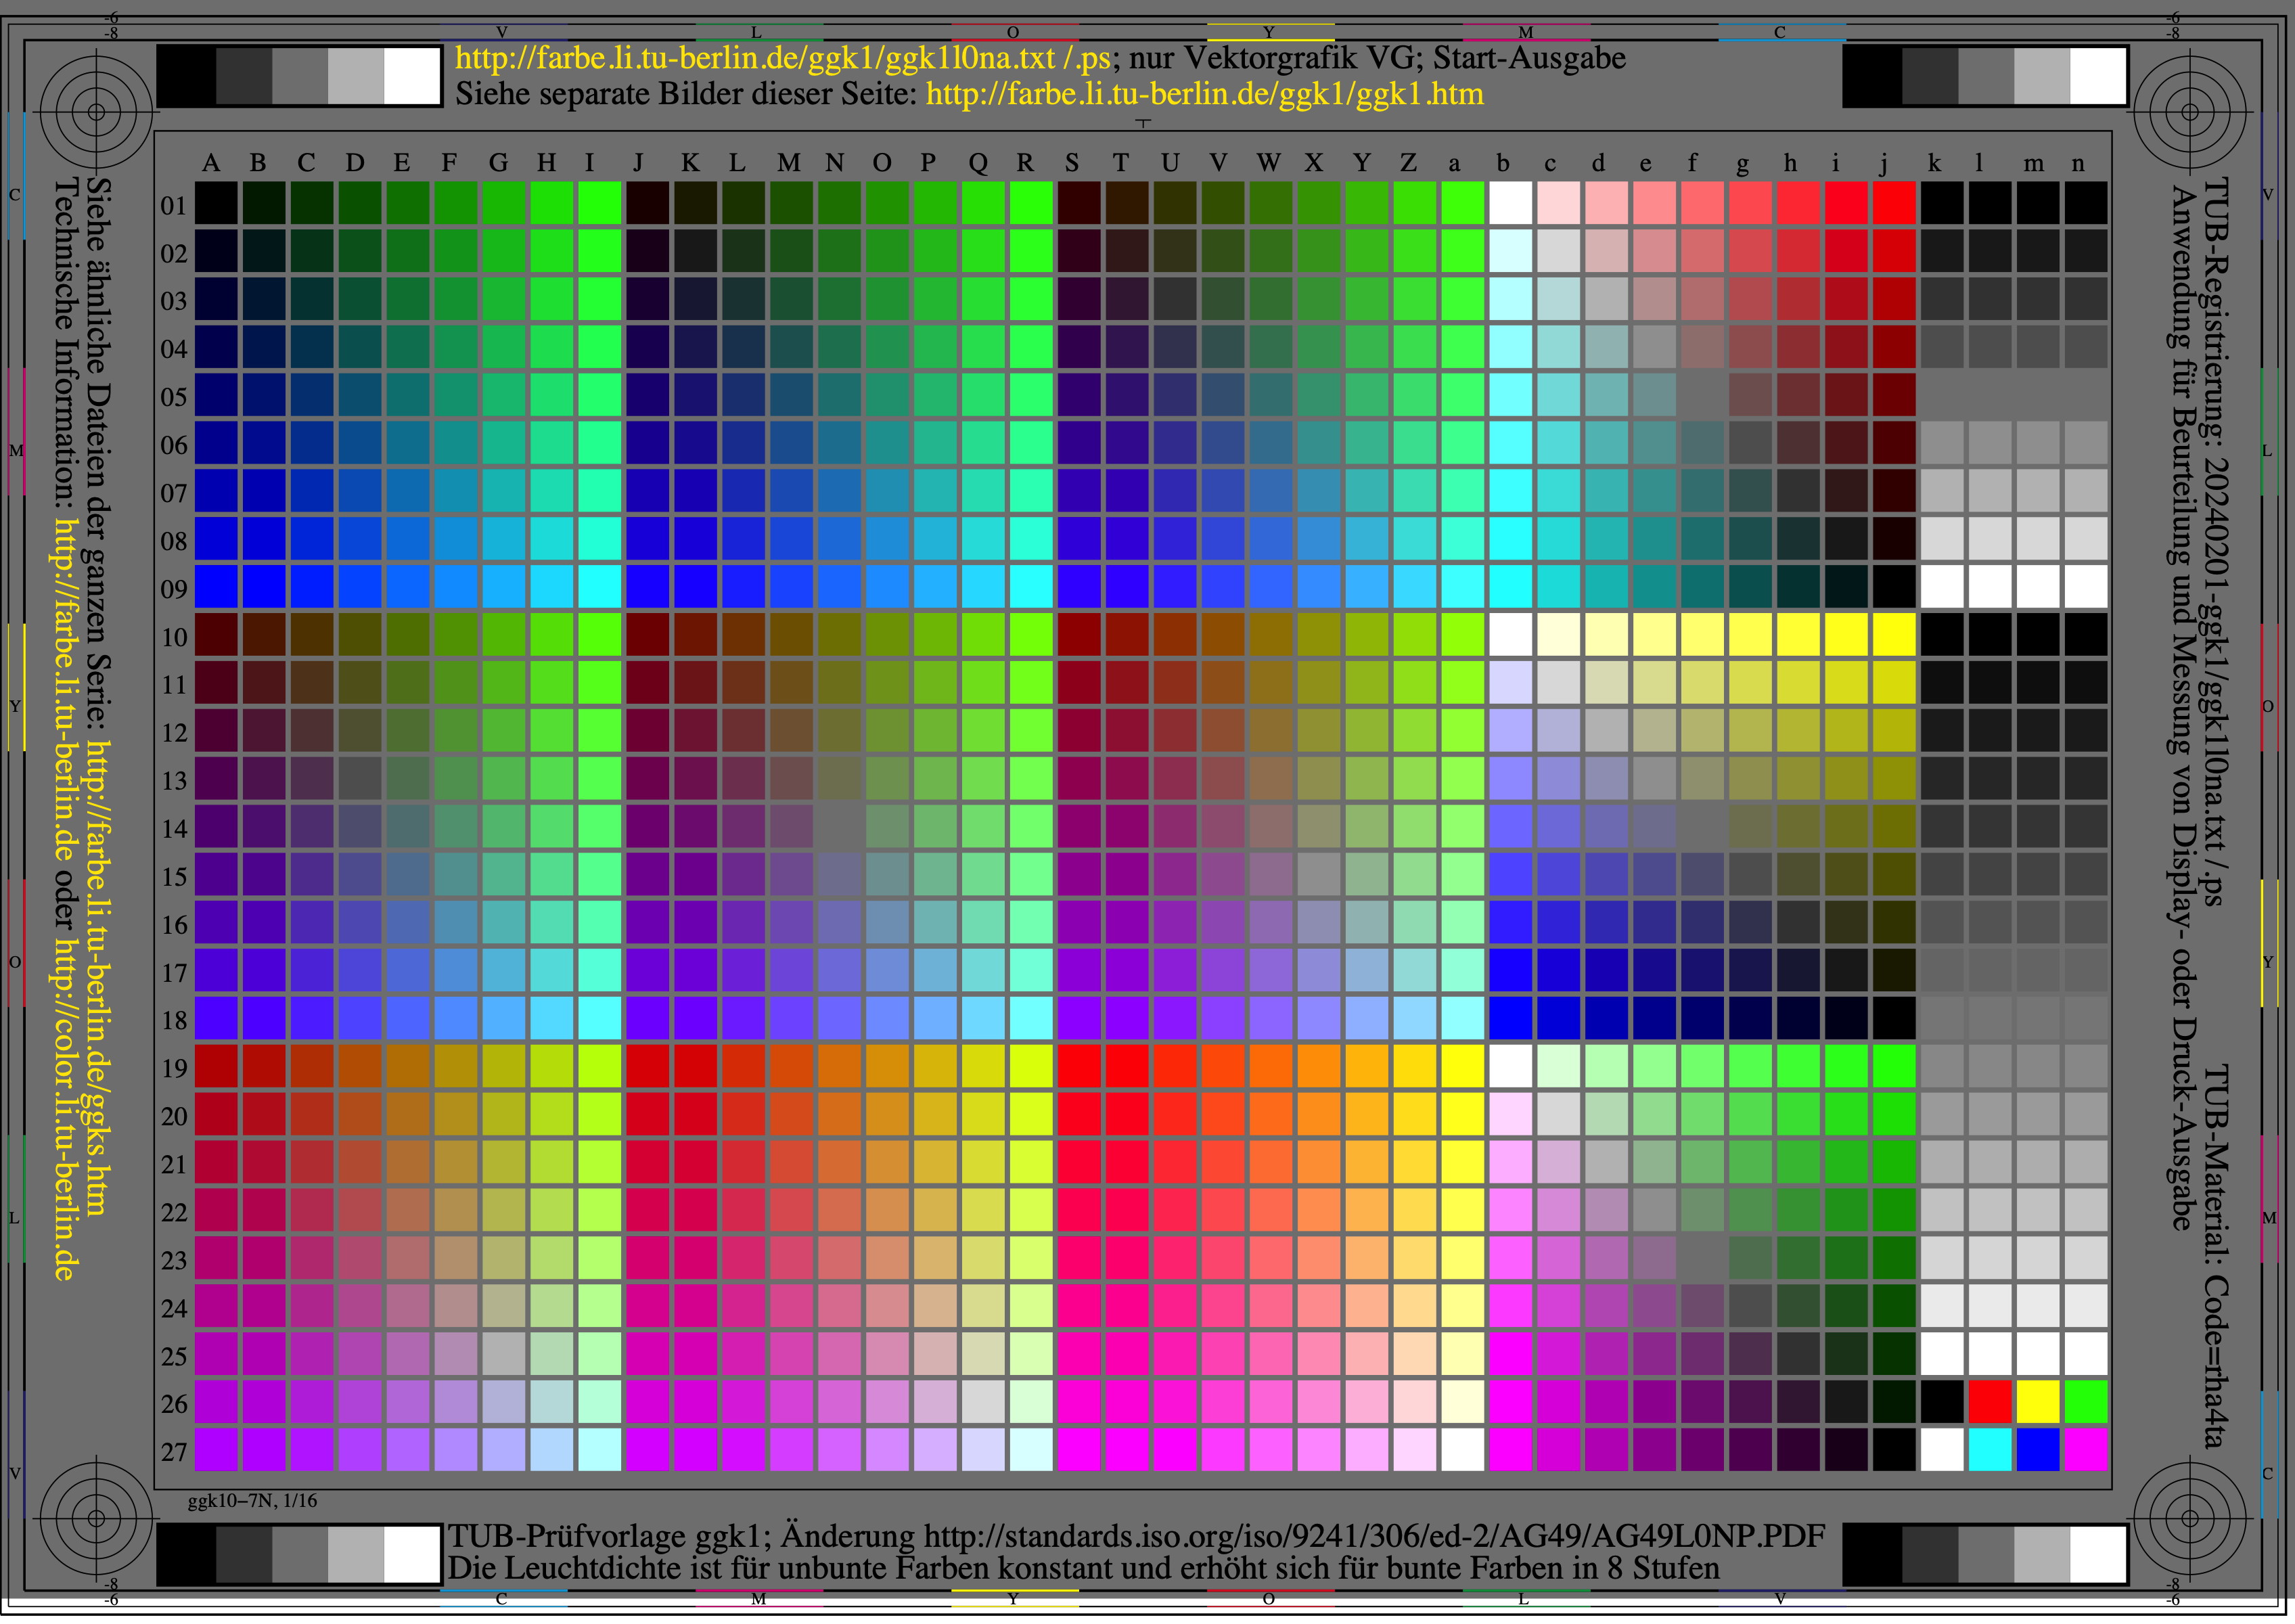Click the standards.iso.org AG49L0NP.PDF URL at bottom

tap(1374, 1536)
